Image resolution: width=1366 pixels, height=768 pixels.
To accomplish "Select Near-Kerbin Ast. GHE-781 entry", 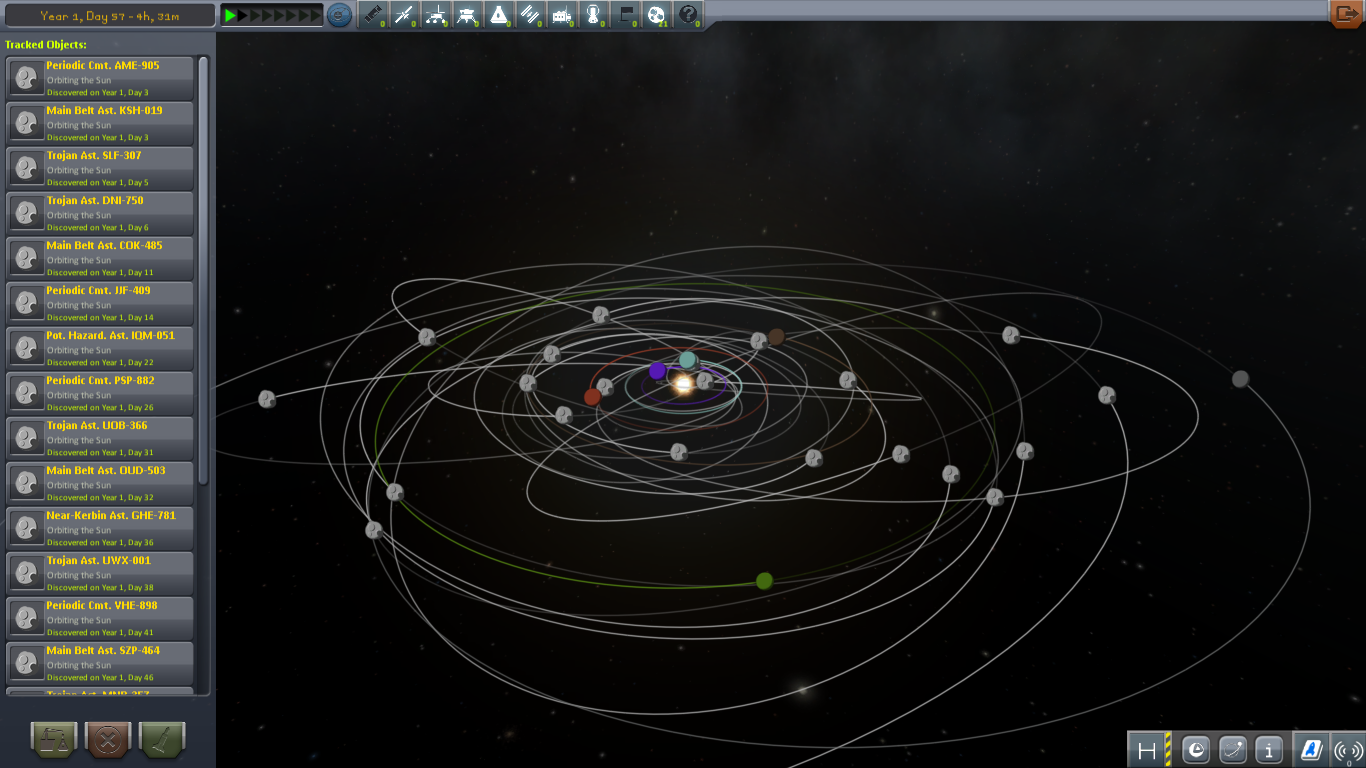I will pos(100,528).
